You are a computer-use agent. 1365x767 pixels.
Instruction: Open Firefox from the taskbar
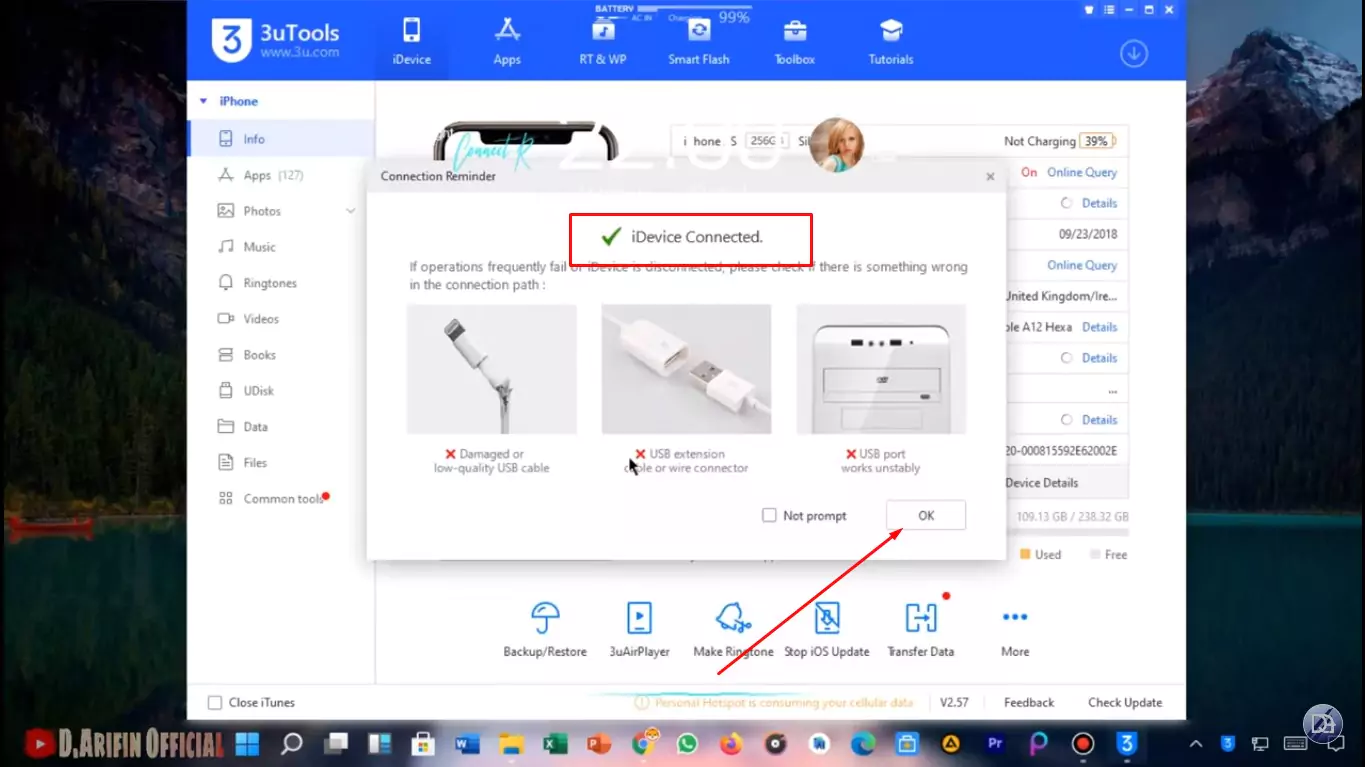(x=731, y=744)
